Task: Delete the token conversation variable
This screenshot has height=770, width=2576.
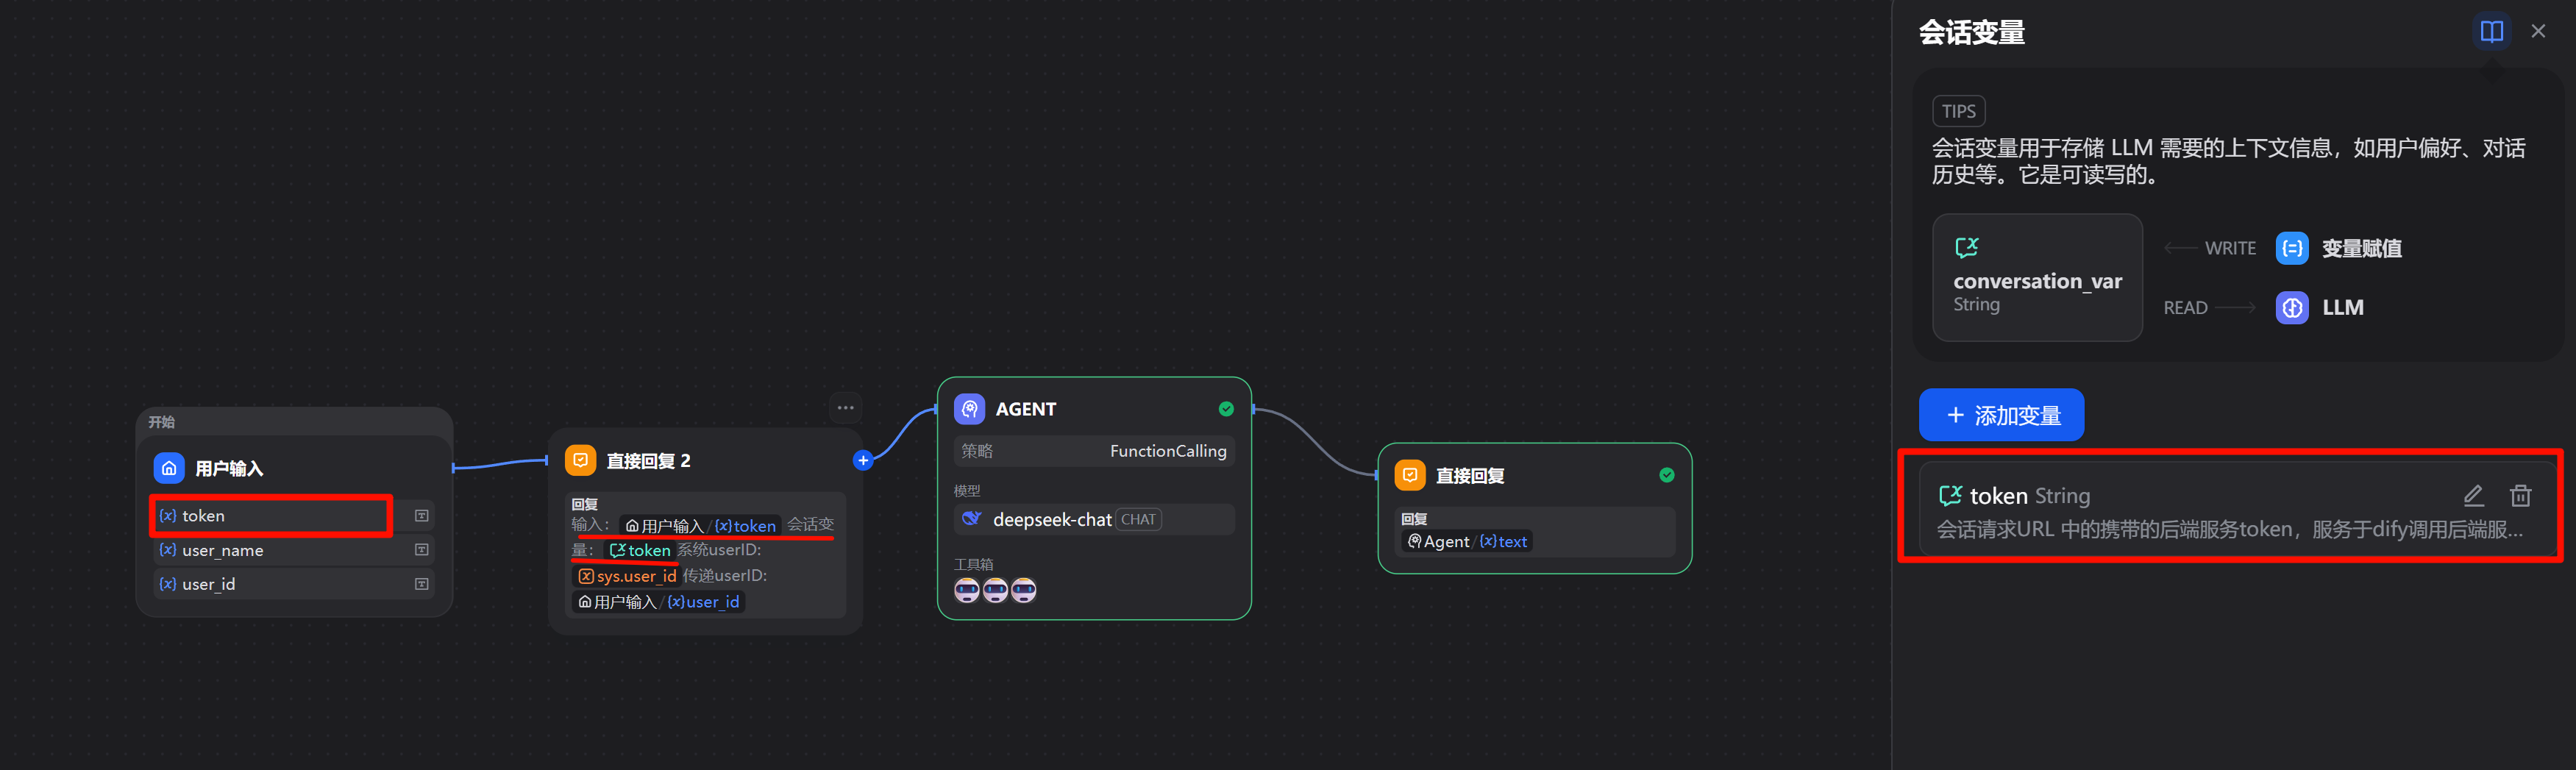Action: coord(2520,495)
